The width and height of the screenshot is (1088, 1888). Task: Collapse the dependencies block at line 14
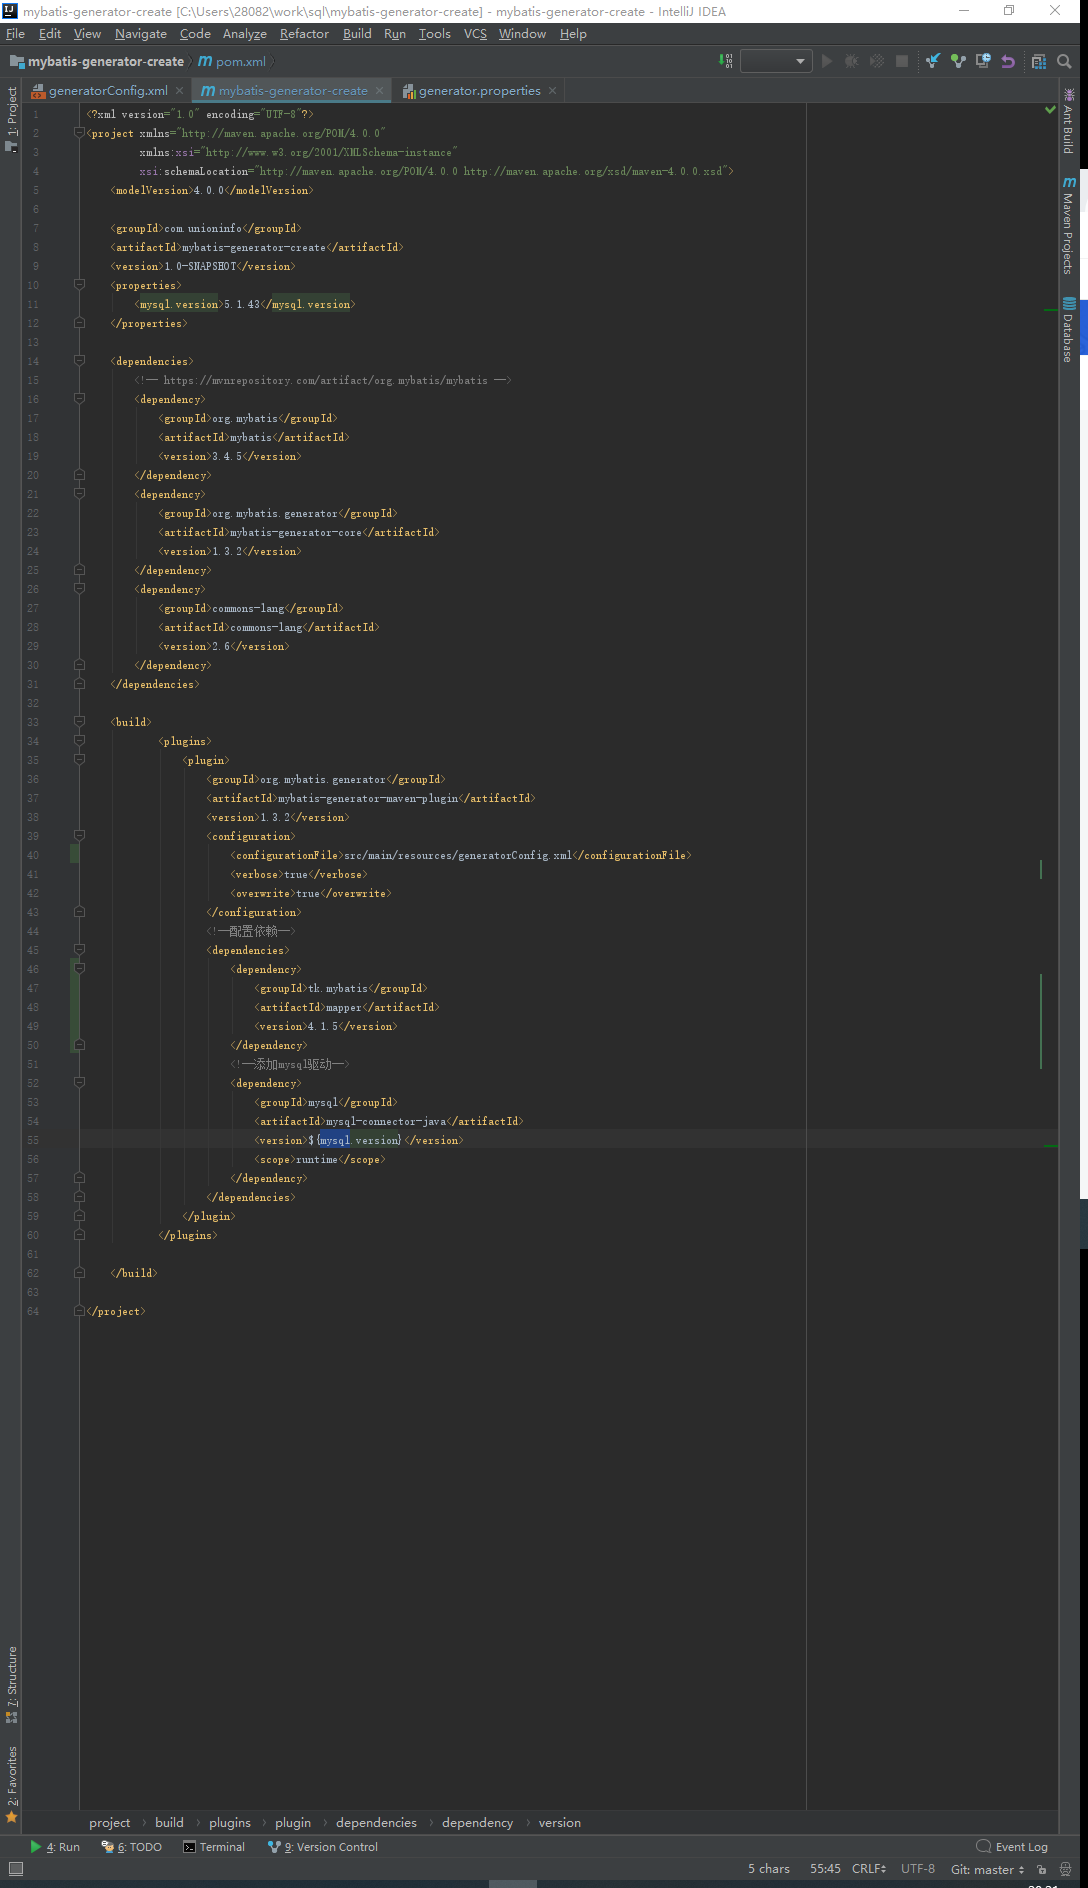(79, 361)
